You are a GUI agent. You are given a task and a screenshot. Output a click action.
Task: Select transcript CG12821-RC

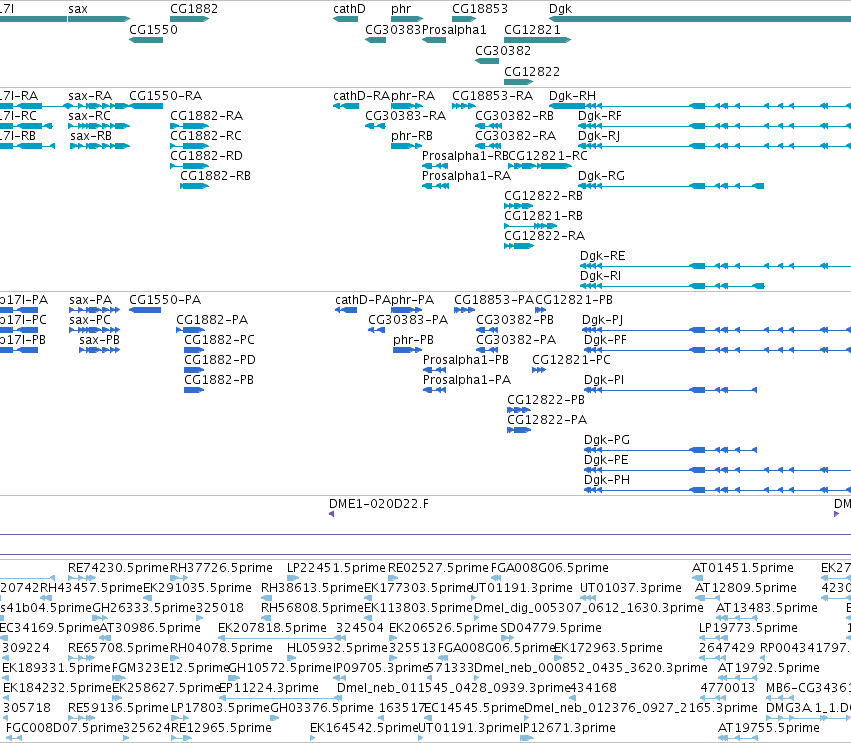click(x=548, y=156)
